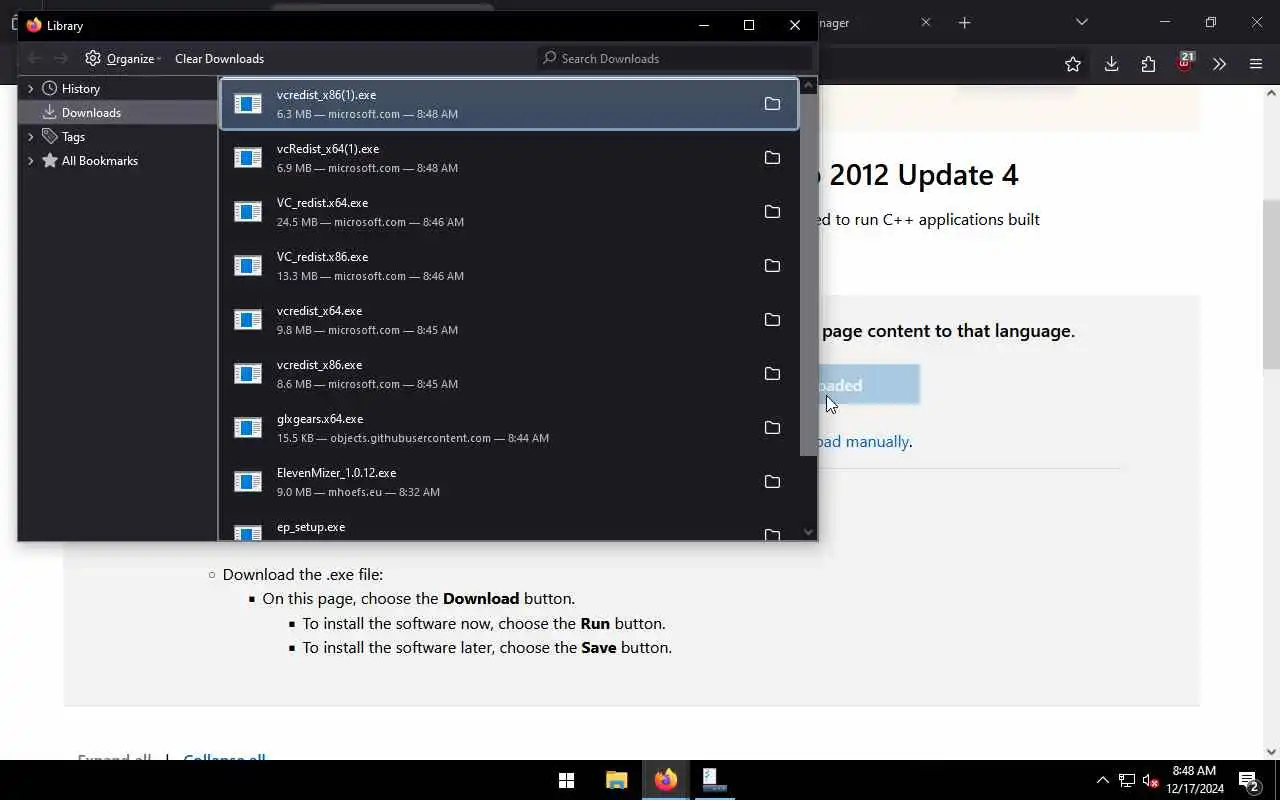Expand the History tree item
Screen dimensions: 1280x800
click(x=30, y=88)
